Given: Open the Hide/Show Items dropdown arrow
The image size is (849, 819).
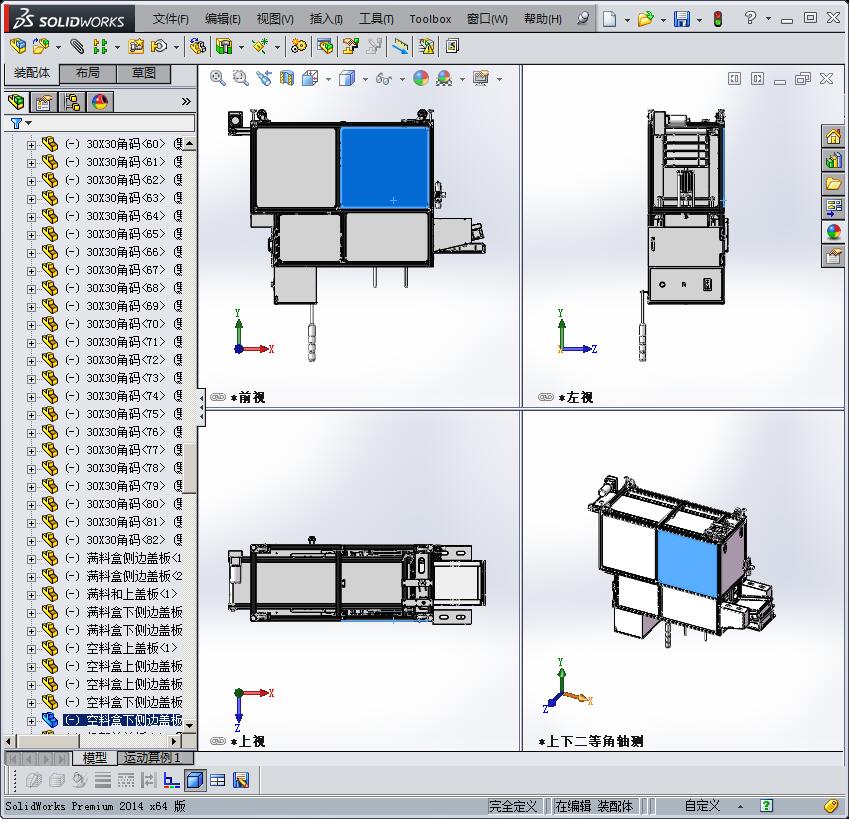Looking at the screenshot, I should [402, 80].
